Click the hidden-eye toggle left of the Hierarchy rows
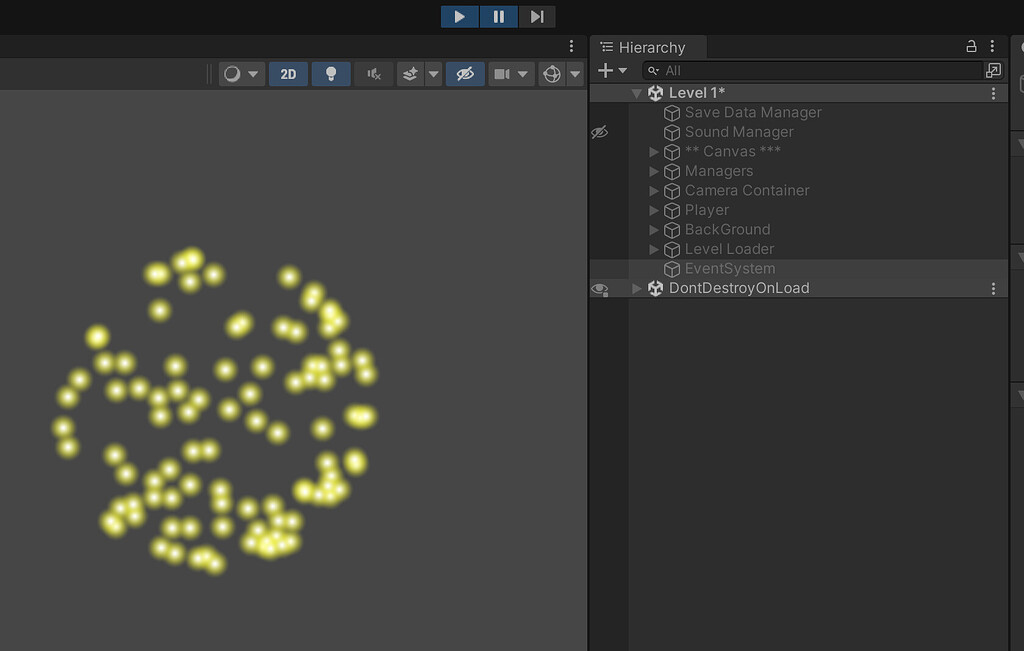This screenshot has height=651, width=1024. [x=599, y=131]
